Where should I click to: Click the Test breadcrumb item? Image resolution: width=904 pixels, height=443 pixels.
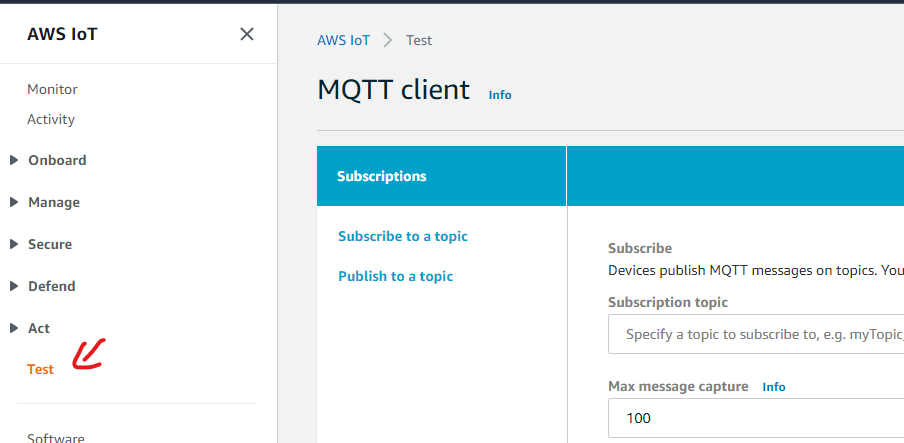coord(419,40)
